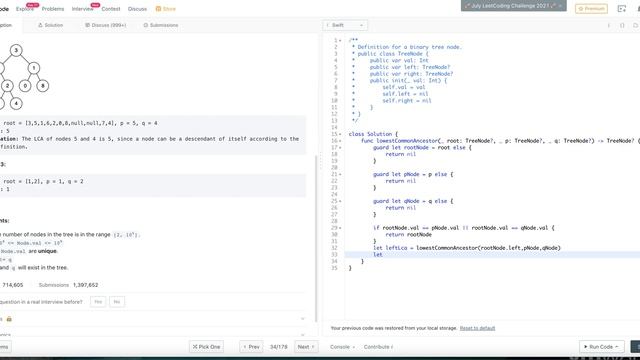
Task: Fold the guard block at line 25
Action: tap(340, 201)
